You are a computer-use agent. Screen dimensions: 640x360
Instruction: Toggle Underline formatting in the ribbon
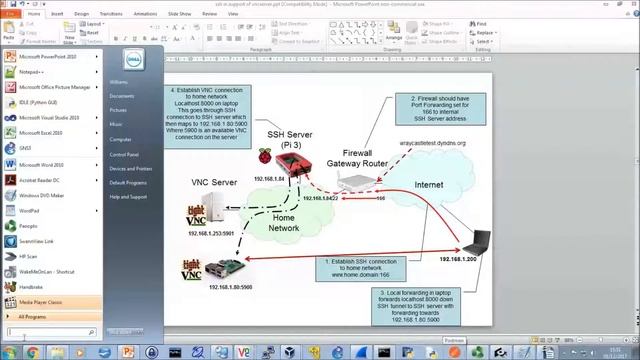coord(135,39)
